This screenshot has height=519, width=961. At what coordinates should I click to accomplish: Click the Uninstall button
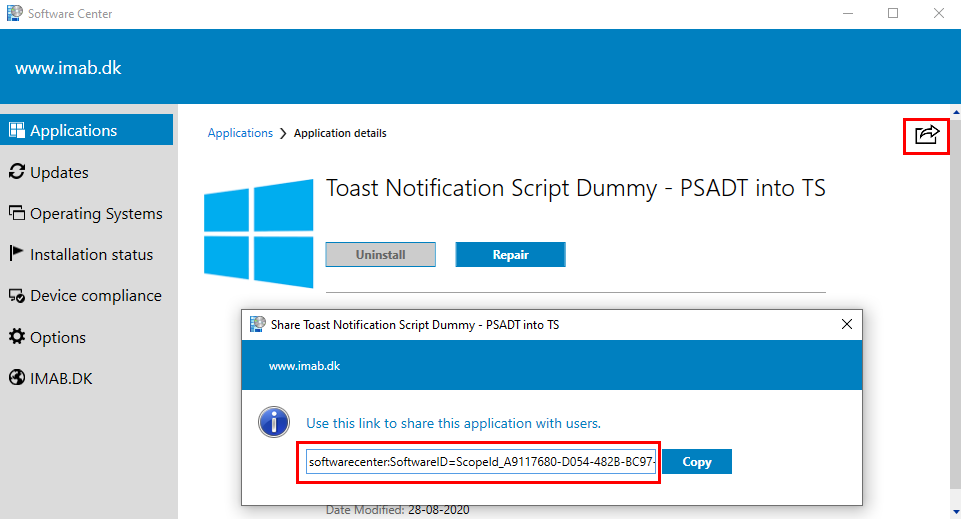point(381,254)
